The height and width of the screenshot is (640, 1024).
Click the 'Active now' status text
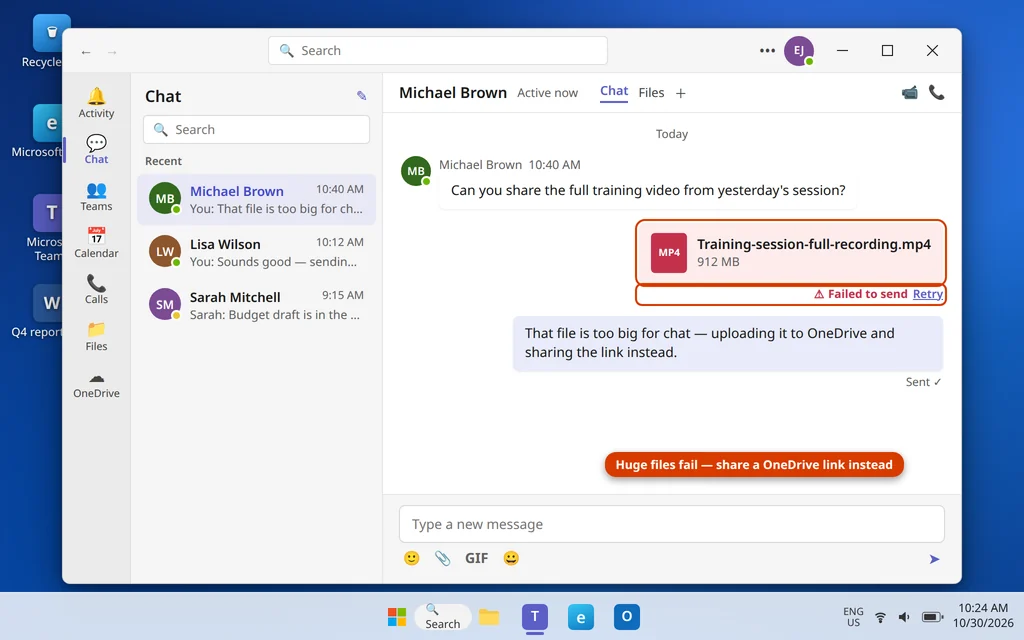(x=547, y=93)
